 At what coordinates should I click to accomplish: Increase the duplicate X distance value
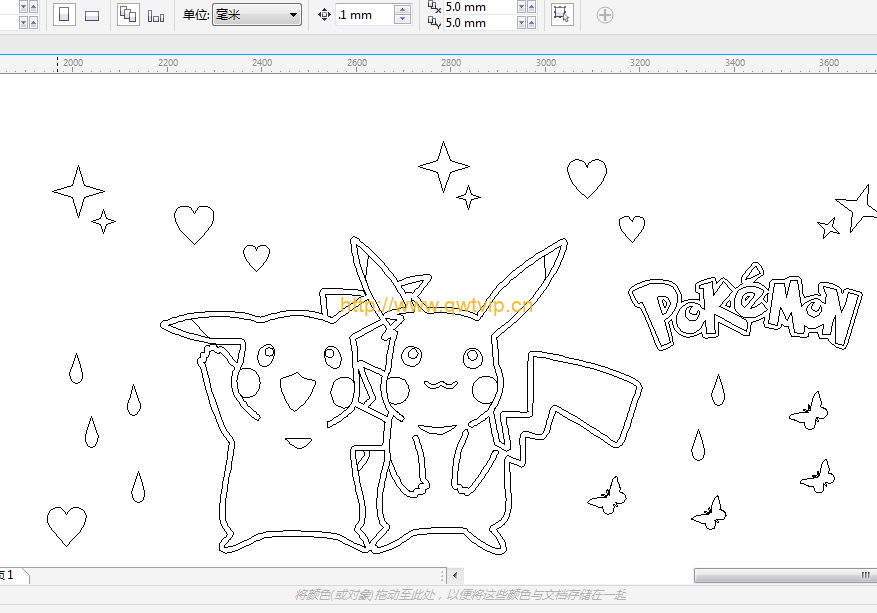[x=531, y=7]
